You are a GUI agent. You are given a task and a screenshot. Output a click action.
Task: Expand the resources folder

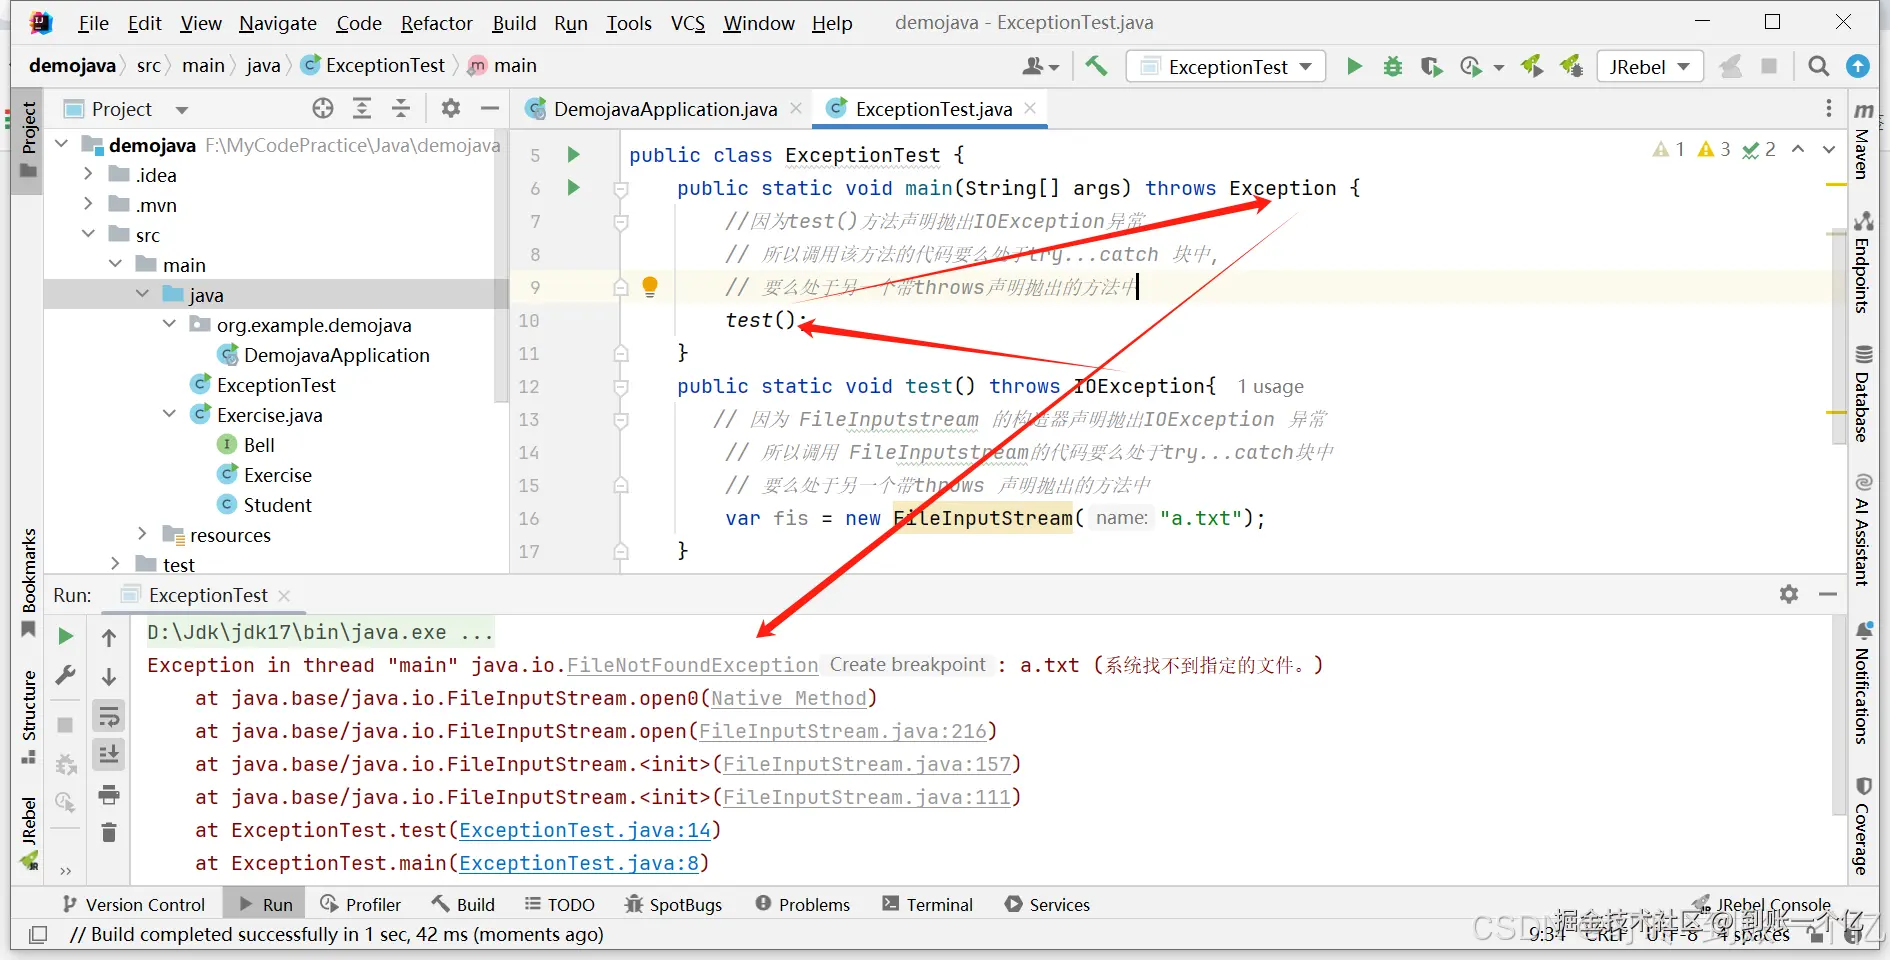tap(143, 534)
